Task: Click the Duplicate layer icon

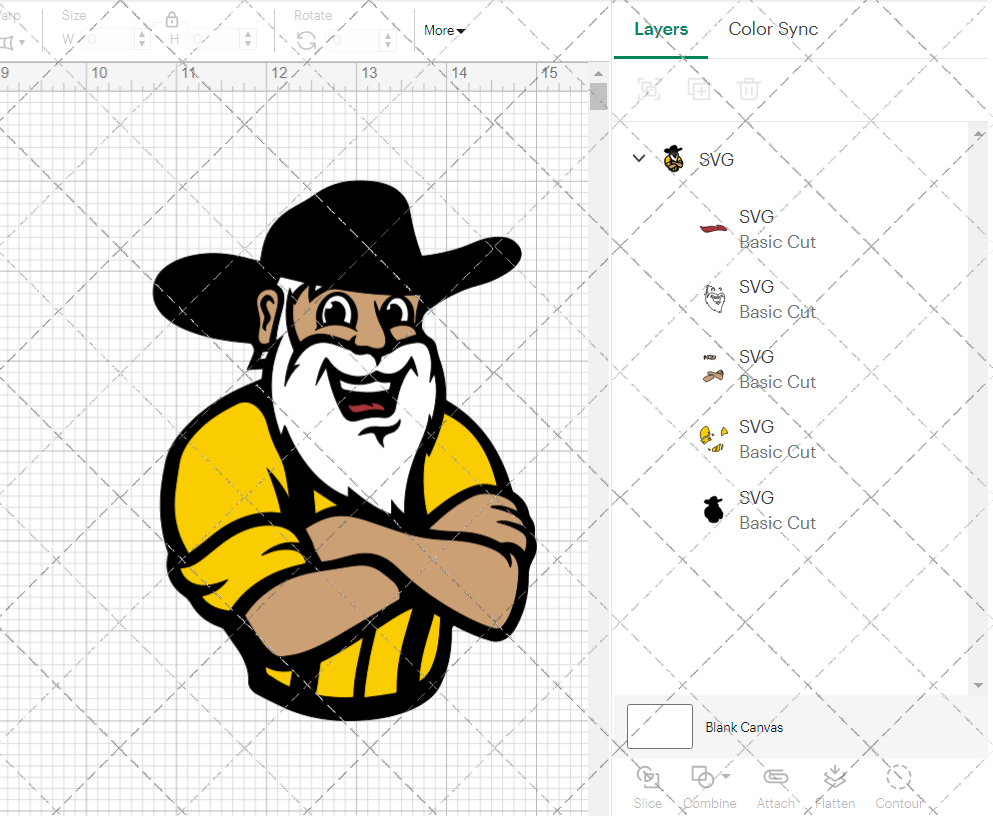Action: (x=699, y=89)
